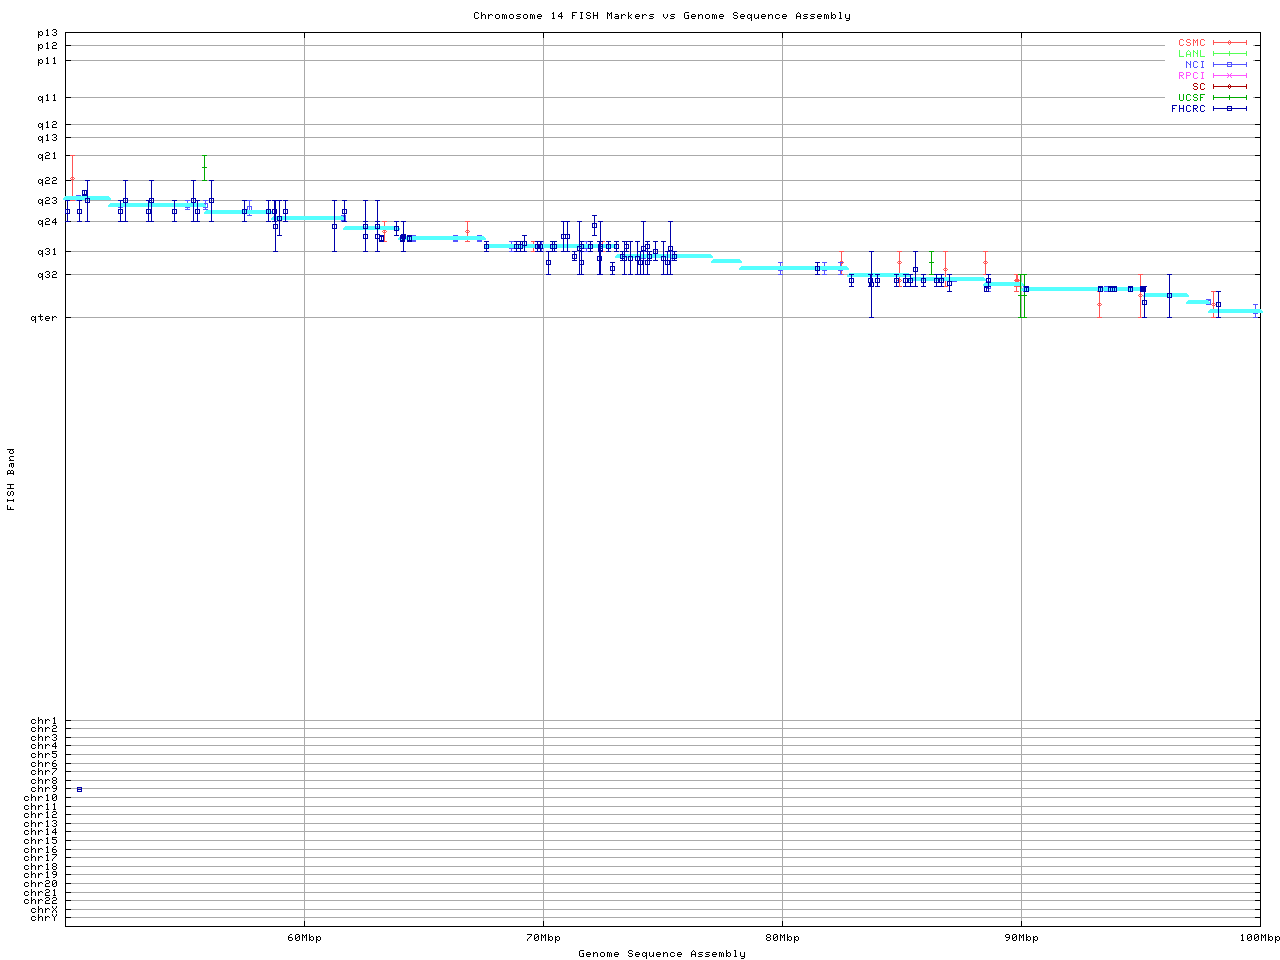Click the NCI legend marker sample
This screenshot has height=960, width=1280.
(1229, 65)
